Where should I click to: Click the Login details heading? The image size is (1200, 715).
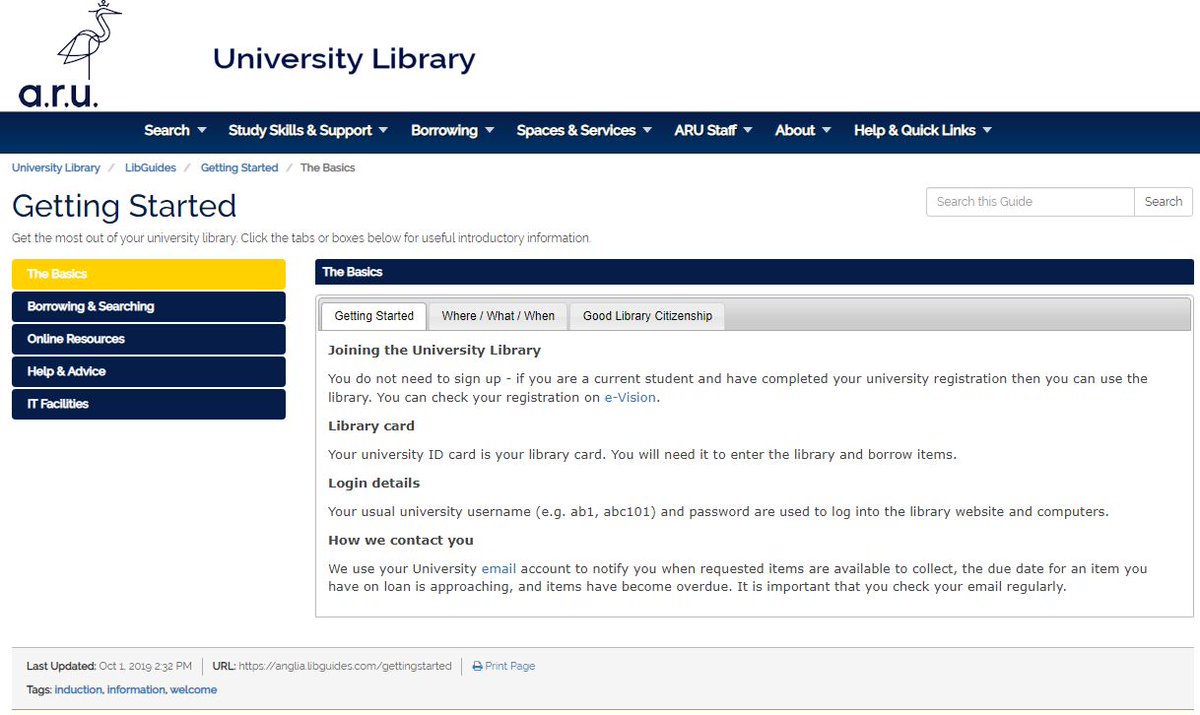374,483
